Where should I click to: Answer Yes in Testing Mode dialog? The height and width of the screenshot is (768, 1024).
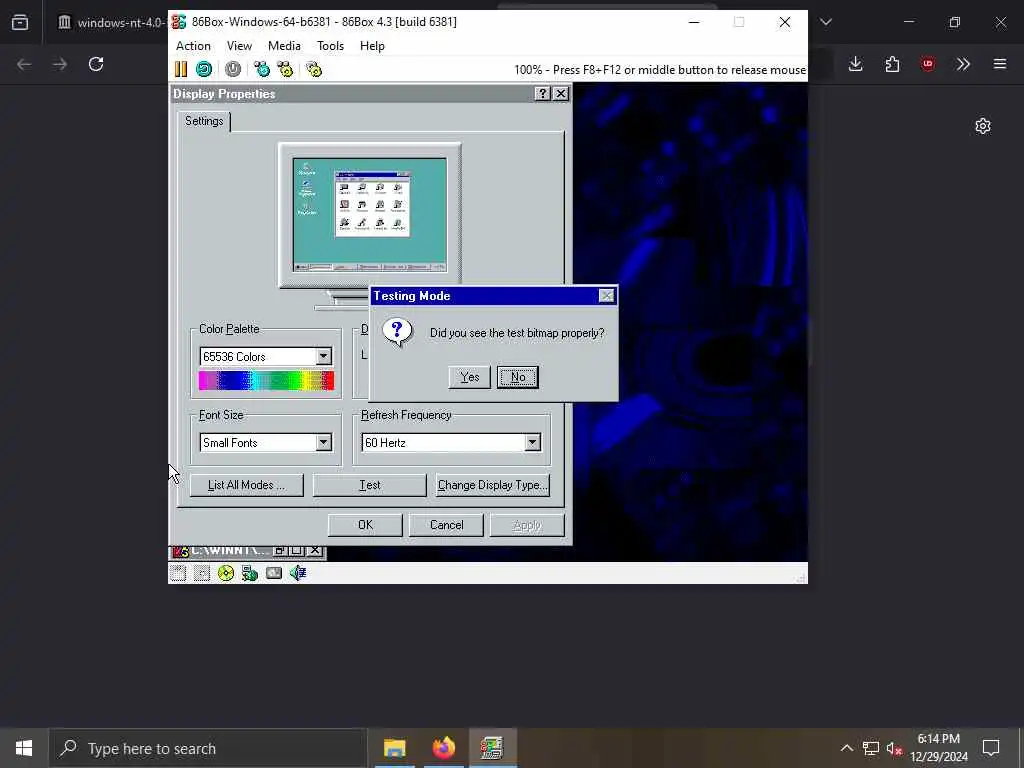pos(470,377)
